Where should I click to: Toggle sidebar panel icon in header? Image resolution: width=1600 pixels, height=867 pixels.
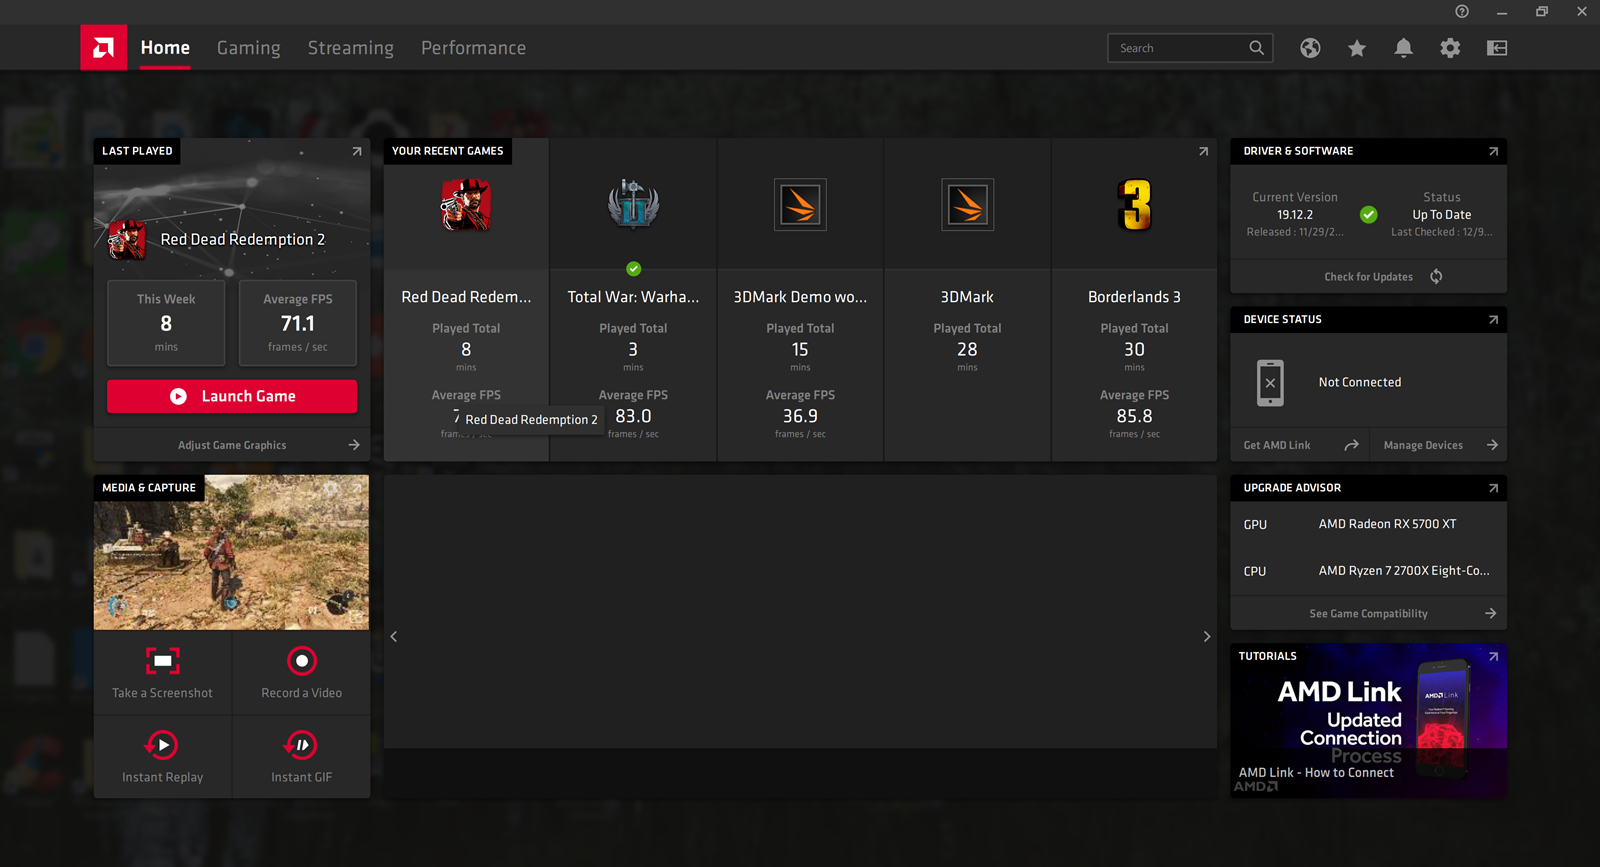tap(1497, 48)
